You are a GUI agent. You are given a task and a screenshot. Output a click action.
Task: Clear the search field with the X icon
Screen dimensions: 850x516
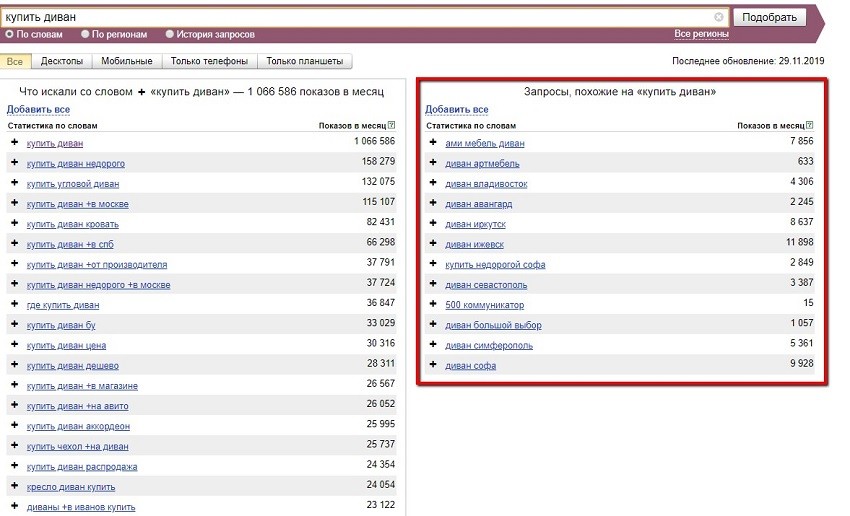[719, 17]
